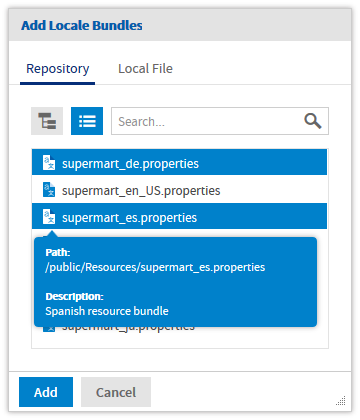Viewport: 360px width, 420px height.
Task: Switch to list view icon
Action: tap(87, 121)
